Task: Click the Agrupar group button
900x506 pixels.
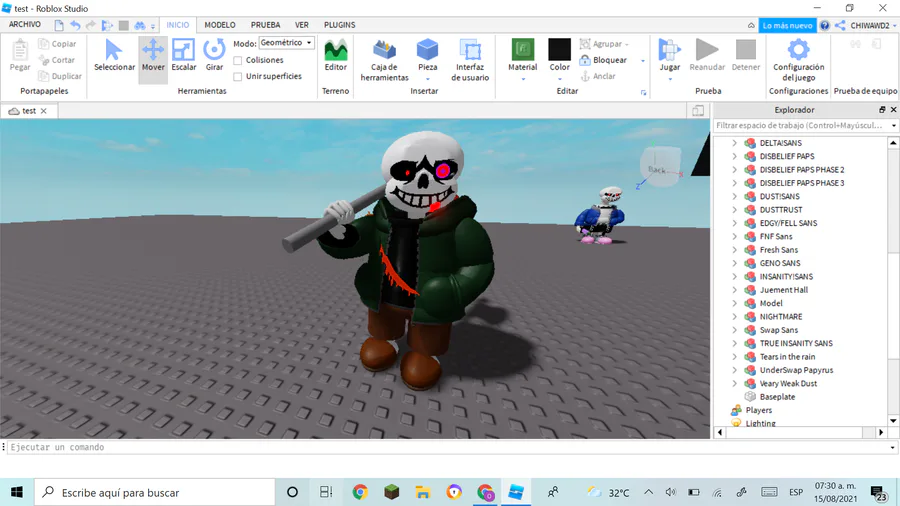Action: click(604, 44)
